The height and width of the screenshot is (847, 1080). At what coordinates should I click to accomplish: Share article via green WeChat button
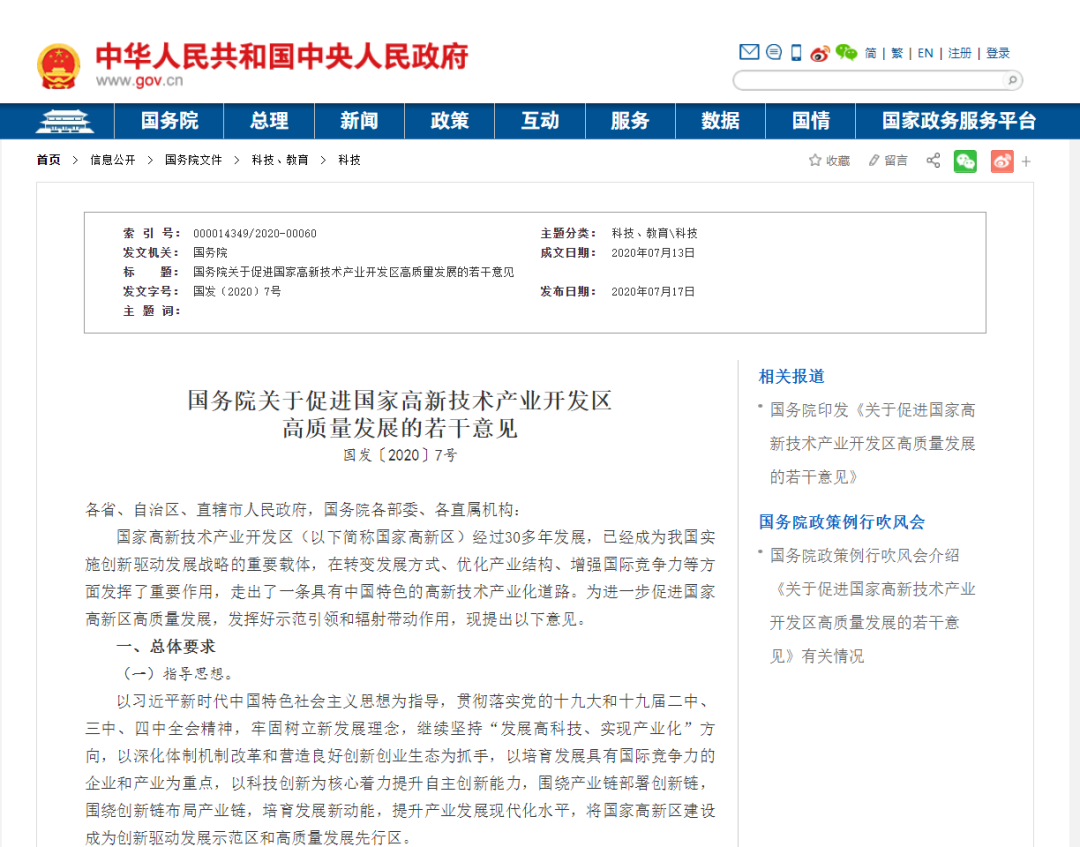coord(965,161)
